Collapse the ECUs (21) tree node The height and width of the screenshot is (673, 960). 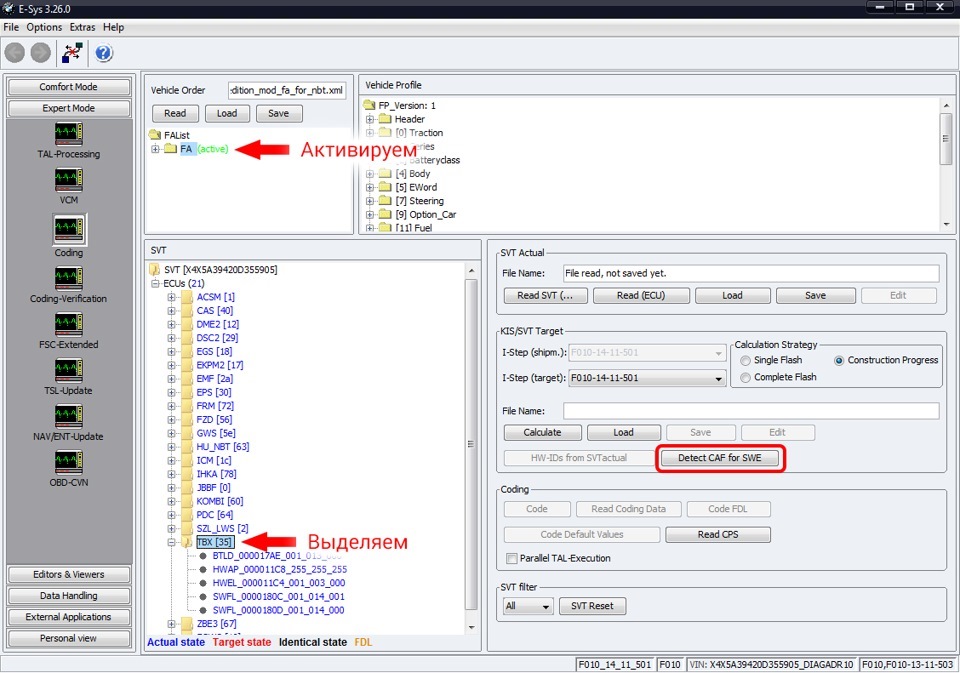pos(156,284)
